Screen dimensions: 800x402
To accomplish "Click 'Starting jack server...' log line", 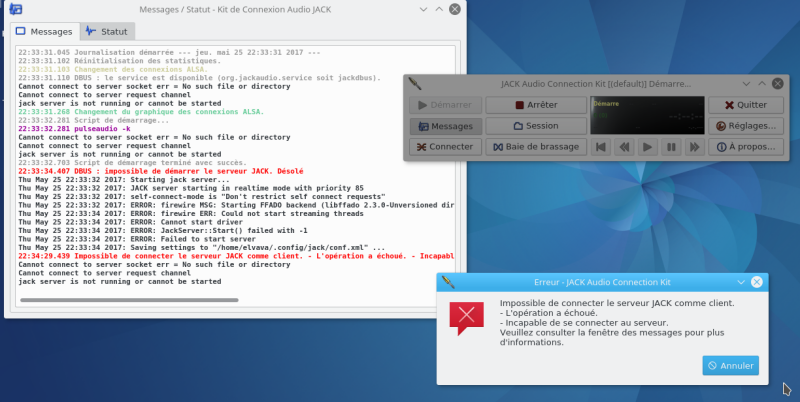I will (x=124, y=180).
